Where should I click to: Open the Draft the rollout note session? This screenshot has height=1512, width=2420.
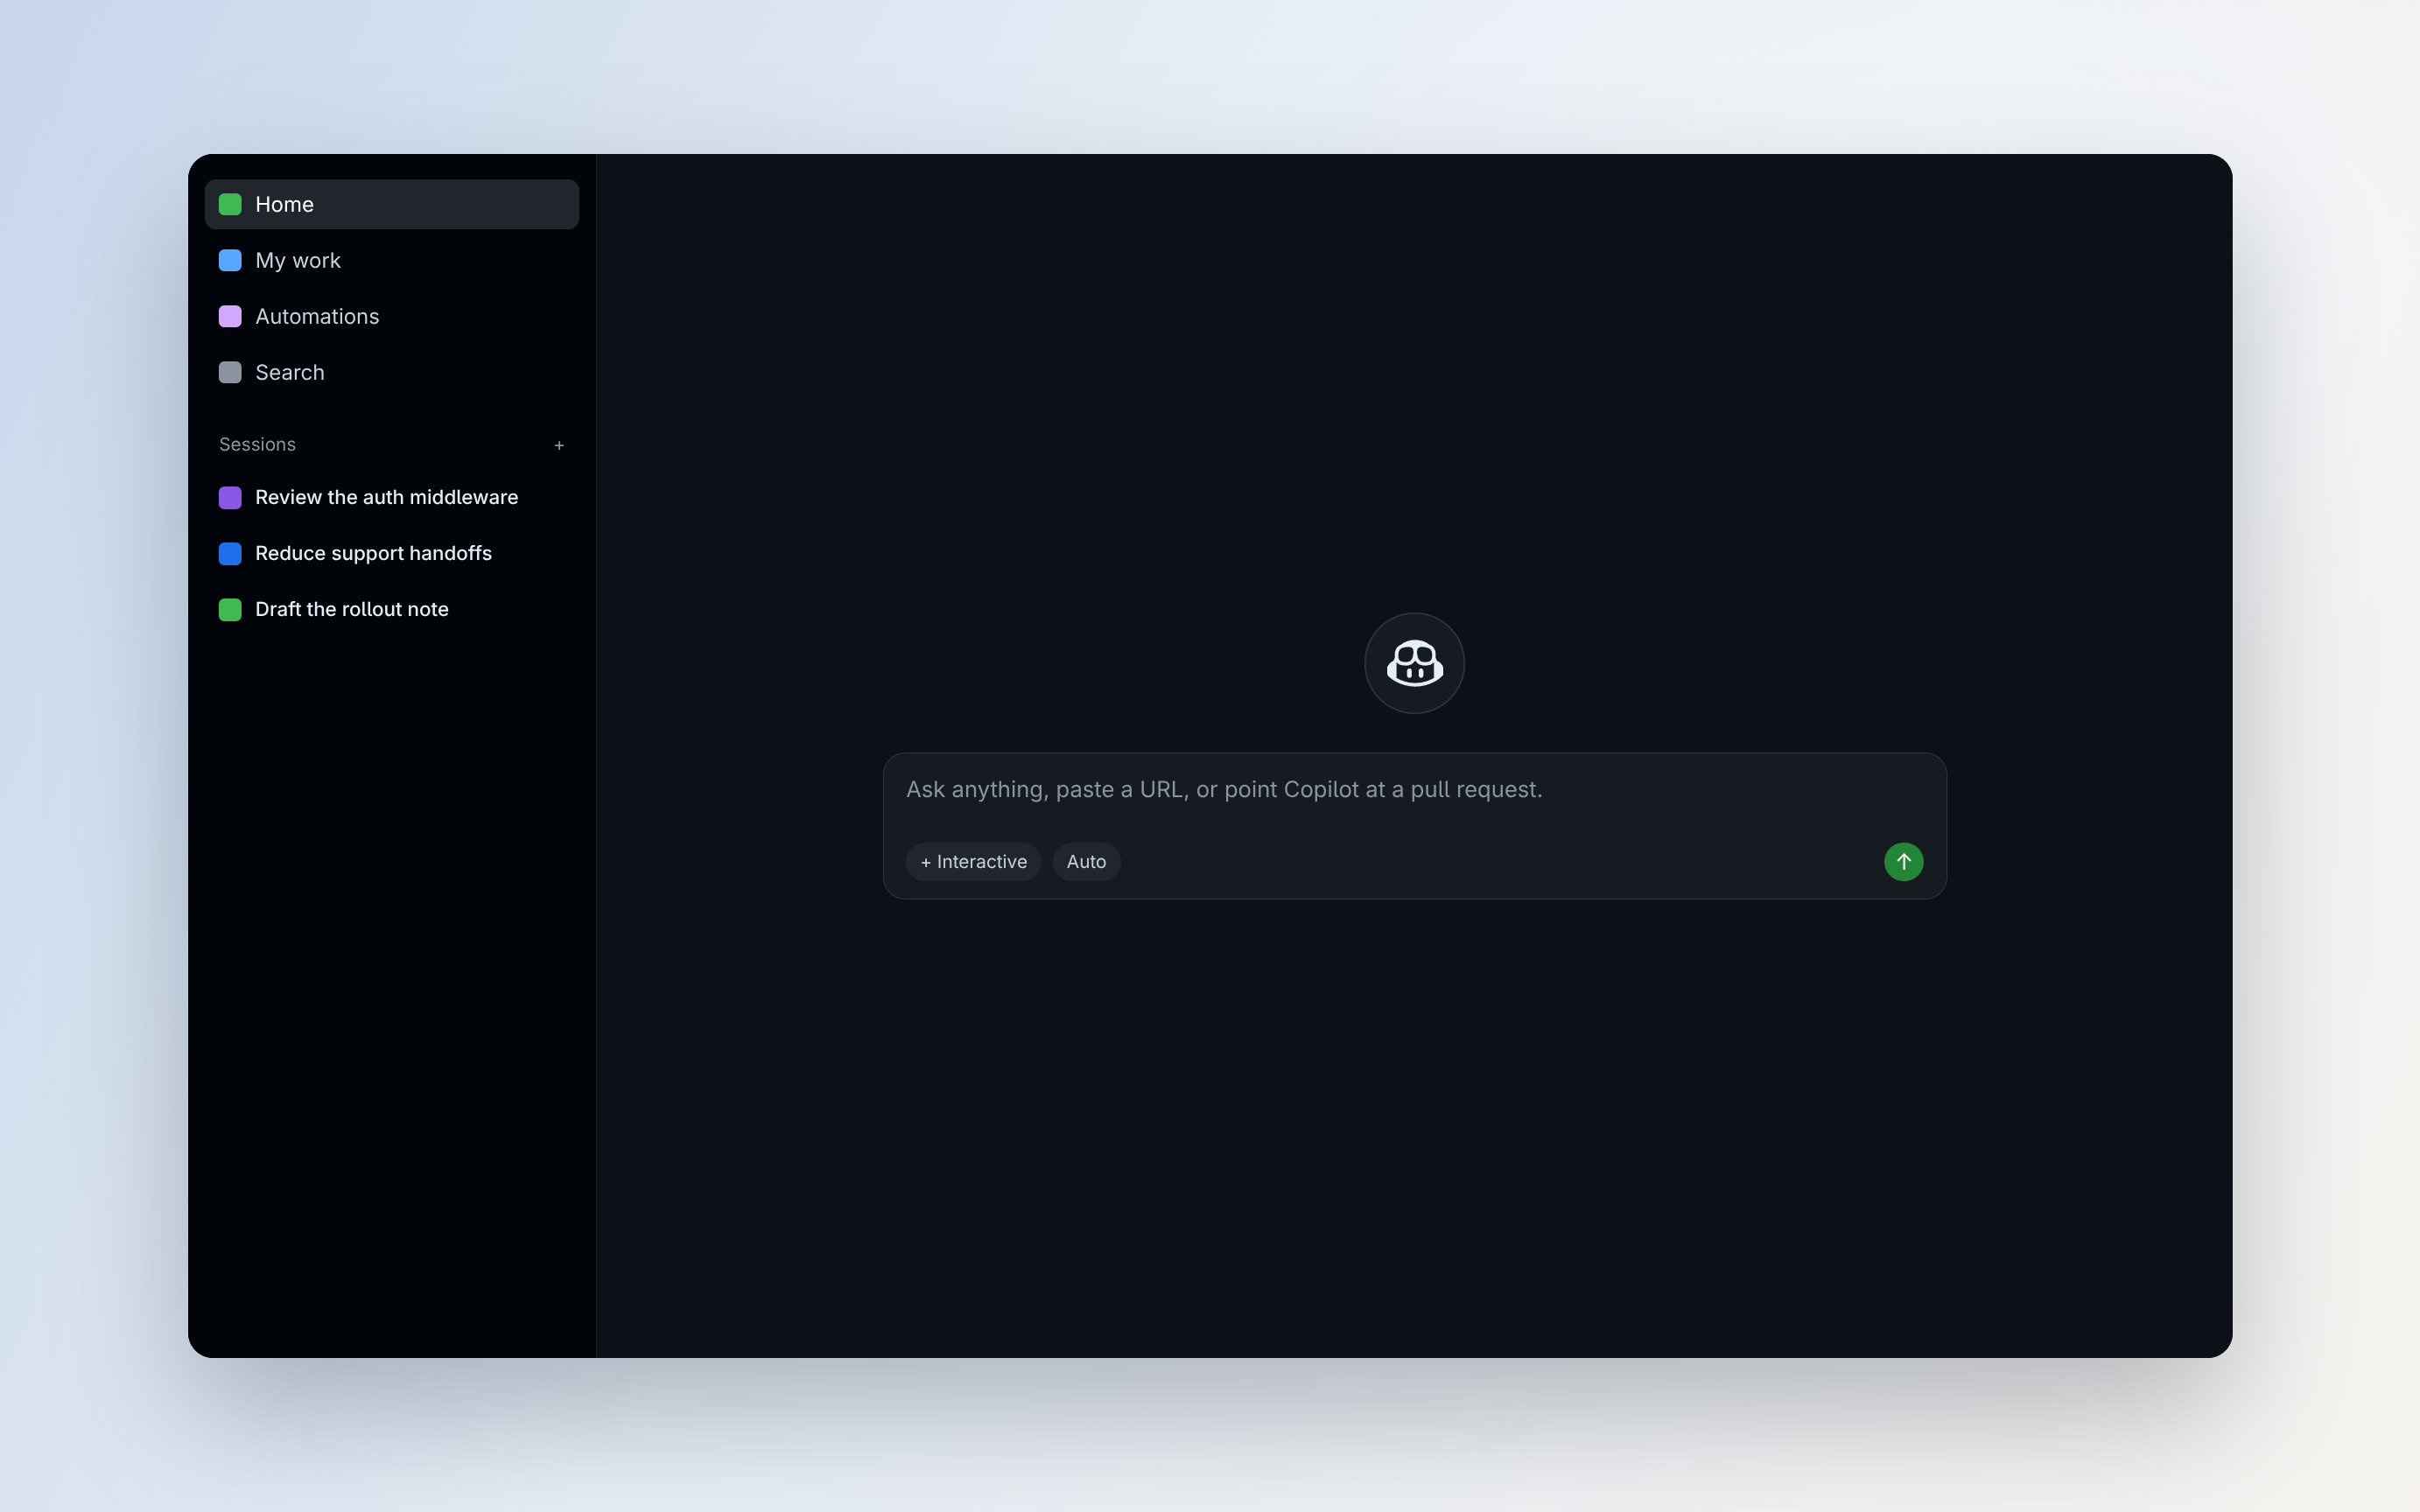[x=391, y=609]
